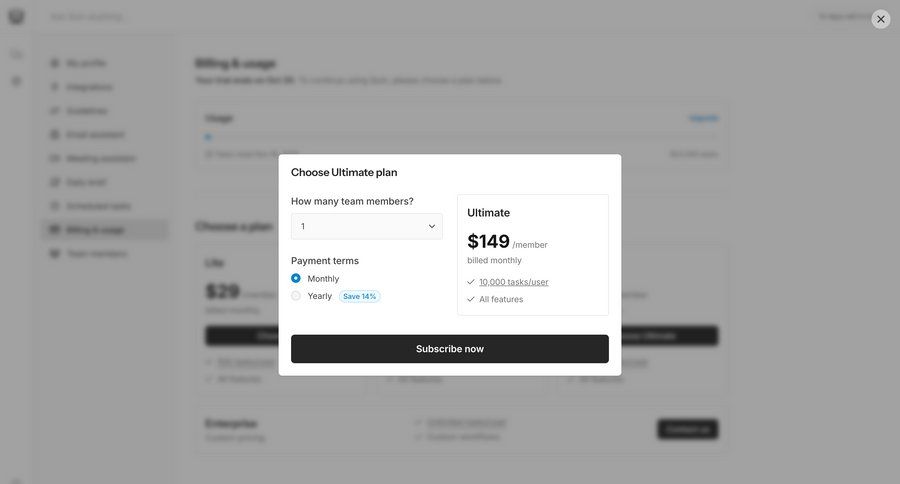Open My profile in the sidebar
Screen dimensions: 900x484
(x=85, y=63)
